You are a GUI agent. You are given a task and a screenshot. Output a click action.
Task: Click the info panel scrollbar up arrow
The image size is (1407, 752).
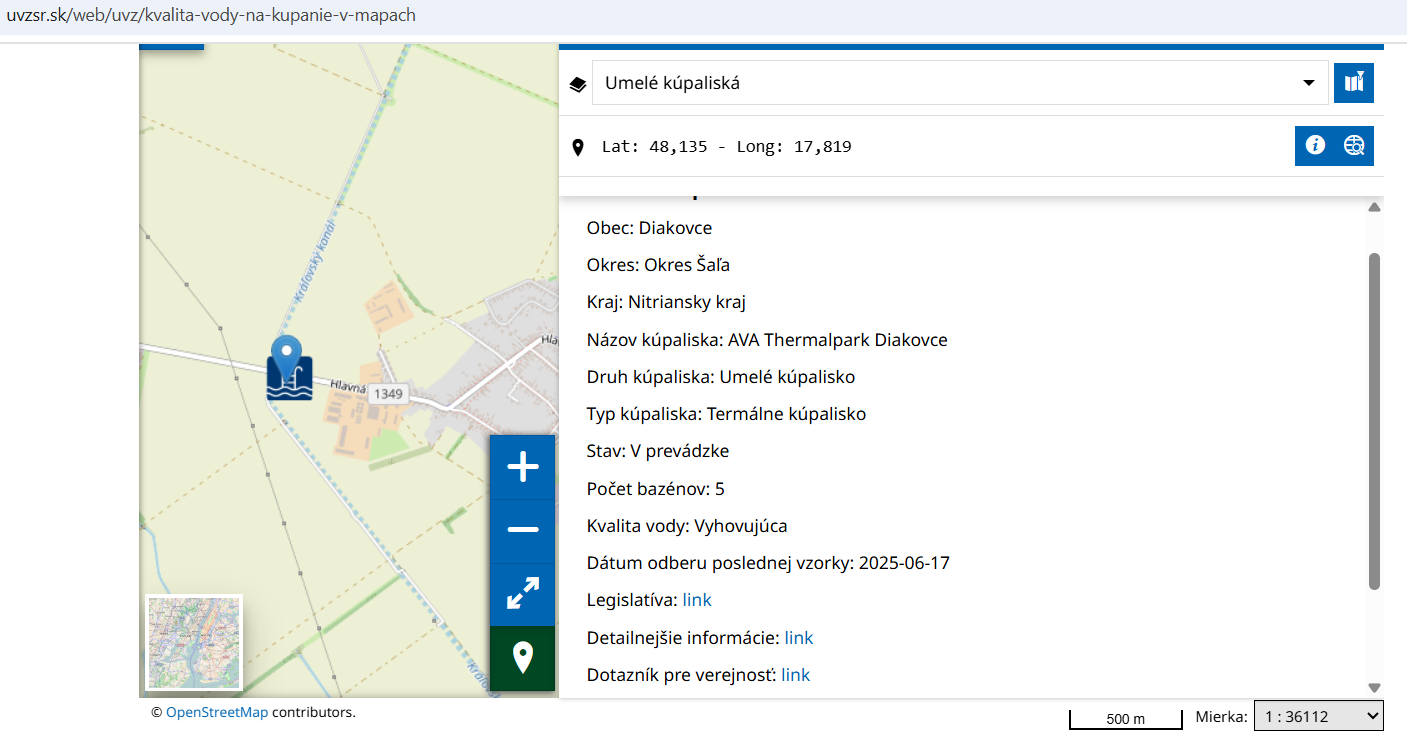click(1374, 207)
